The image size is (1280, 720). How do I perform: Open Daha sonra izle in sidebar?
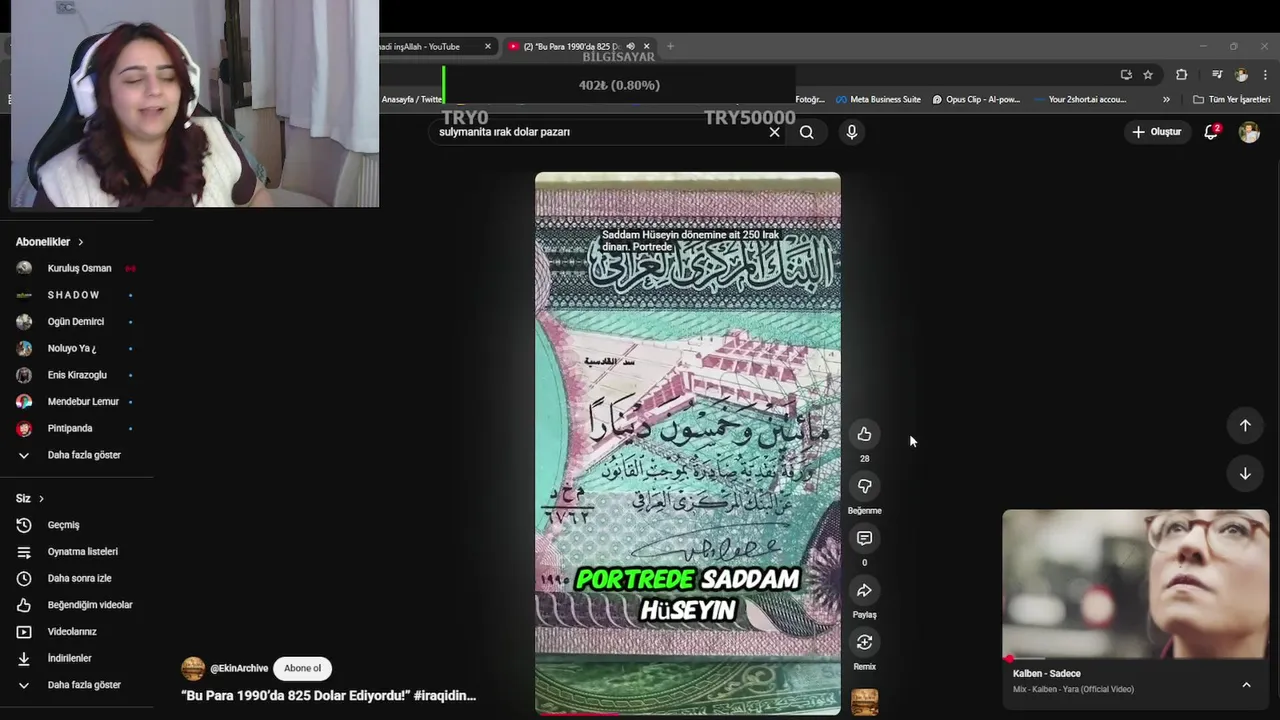(78, 578)
